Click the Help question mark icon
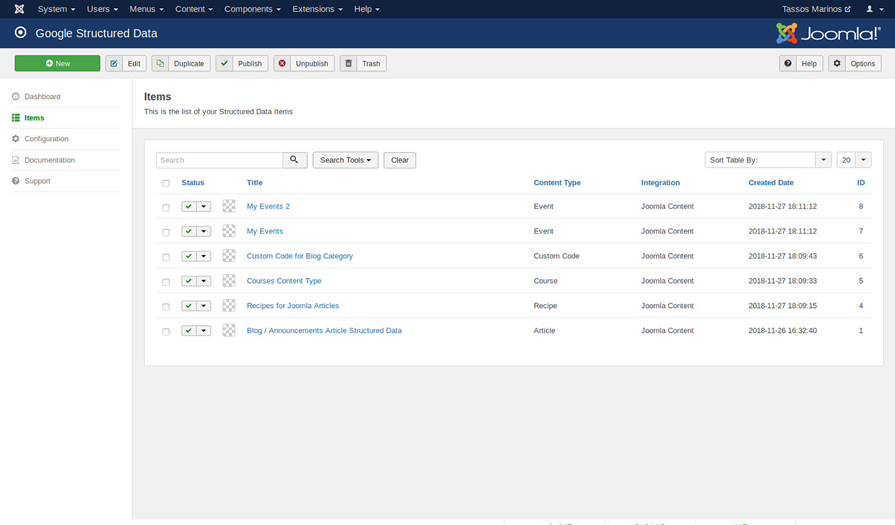The width and height of the screenshot is (895, 525). coord(788,63)
